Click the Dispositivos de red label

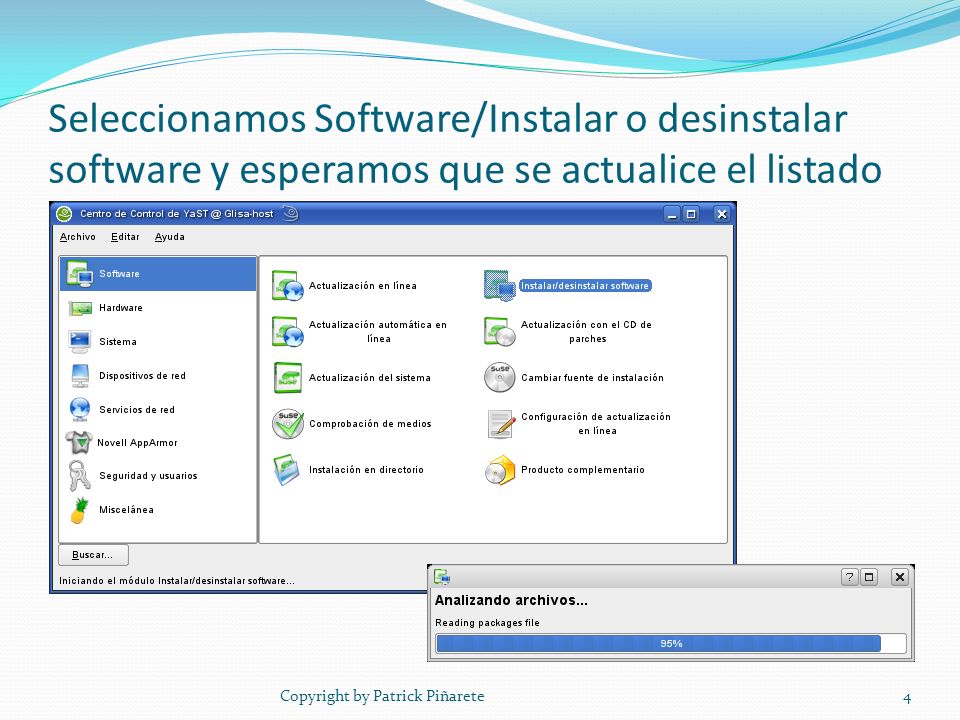tap(142, 376)
